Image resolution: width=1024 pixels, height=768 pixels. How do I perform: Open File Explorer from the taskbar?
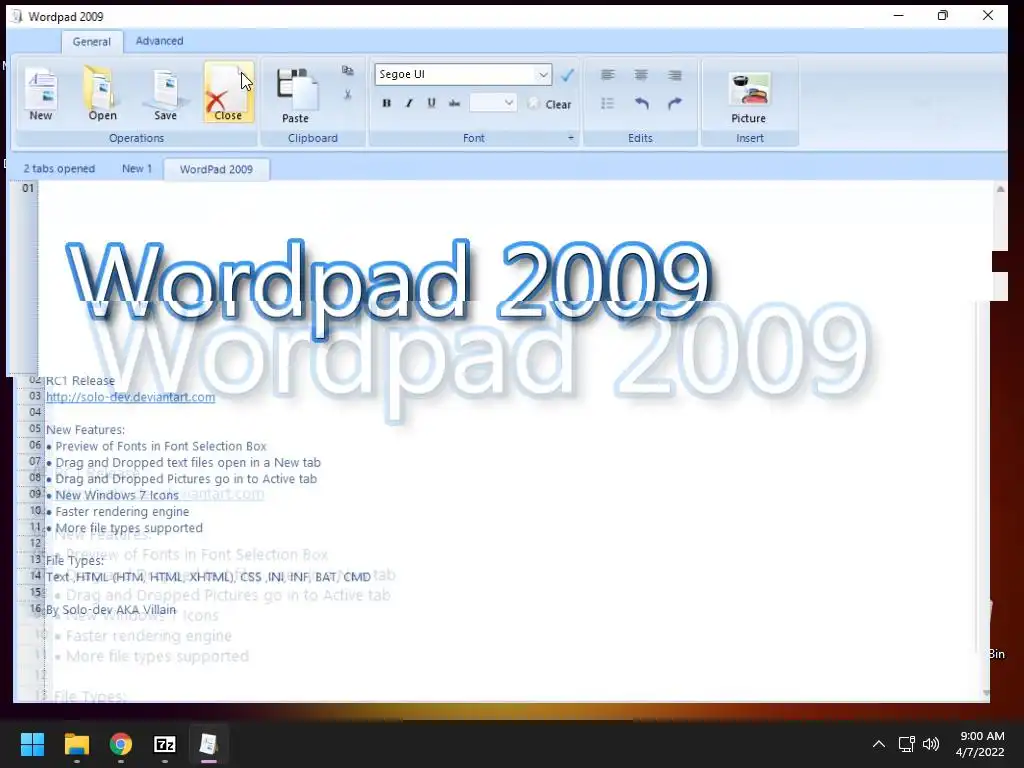click(x=76, y=744)
